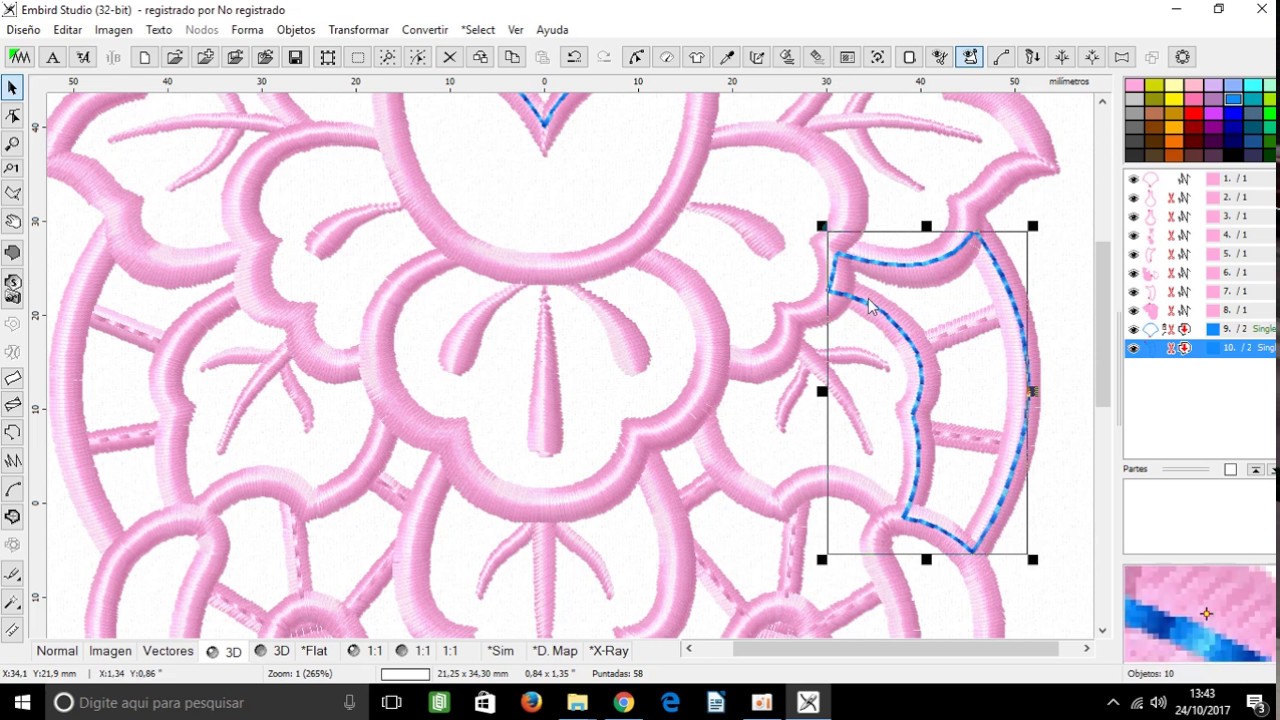
Task: Select object row '10. / 2' in list
Action: pyautogui.click(x=1200, y=348)
